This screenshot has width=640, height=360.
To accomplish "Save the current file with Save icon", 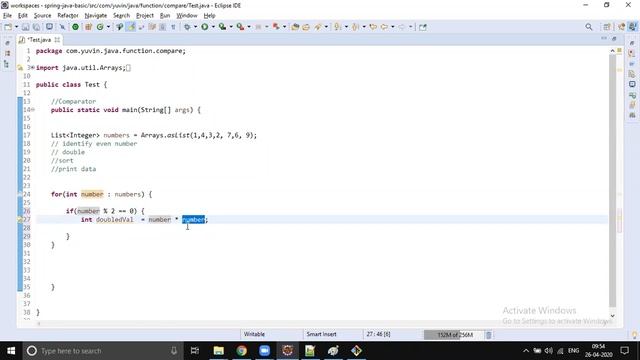I will click(25, 27).
